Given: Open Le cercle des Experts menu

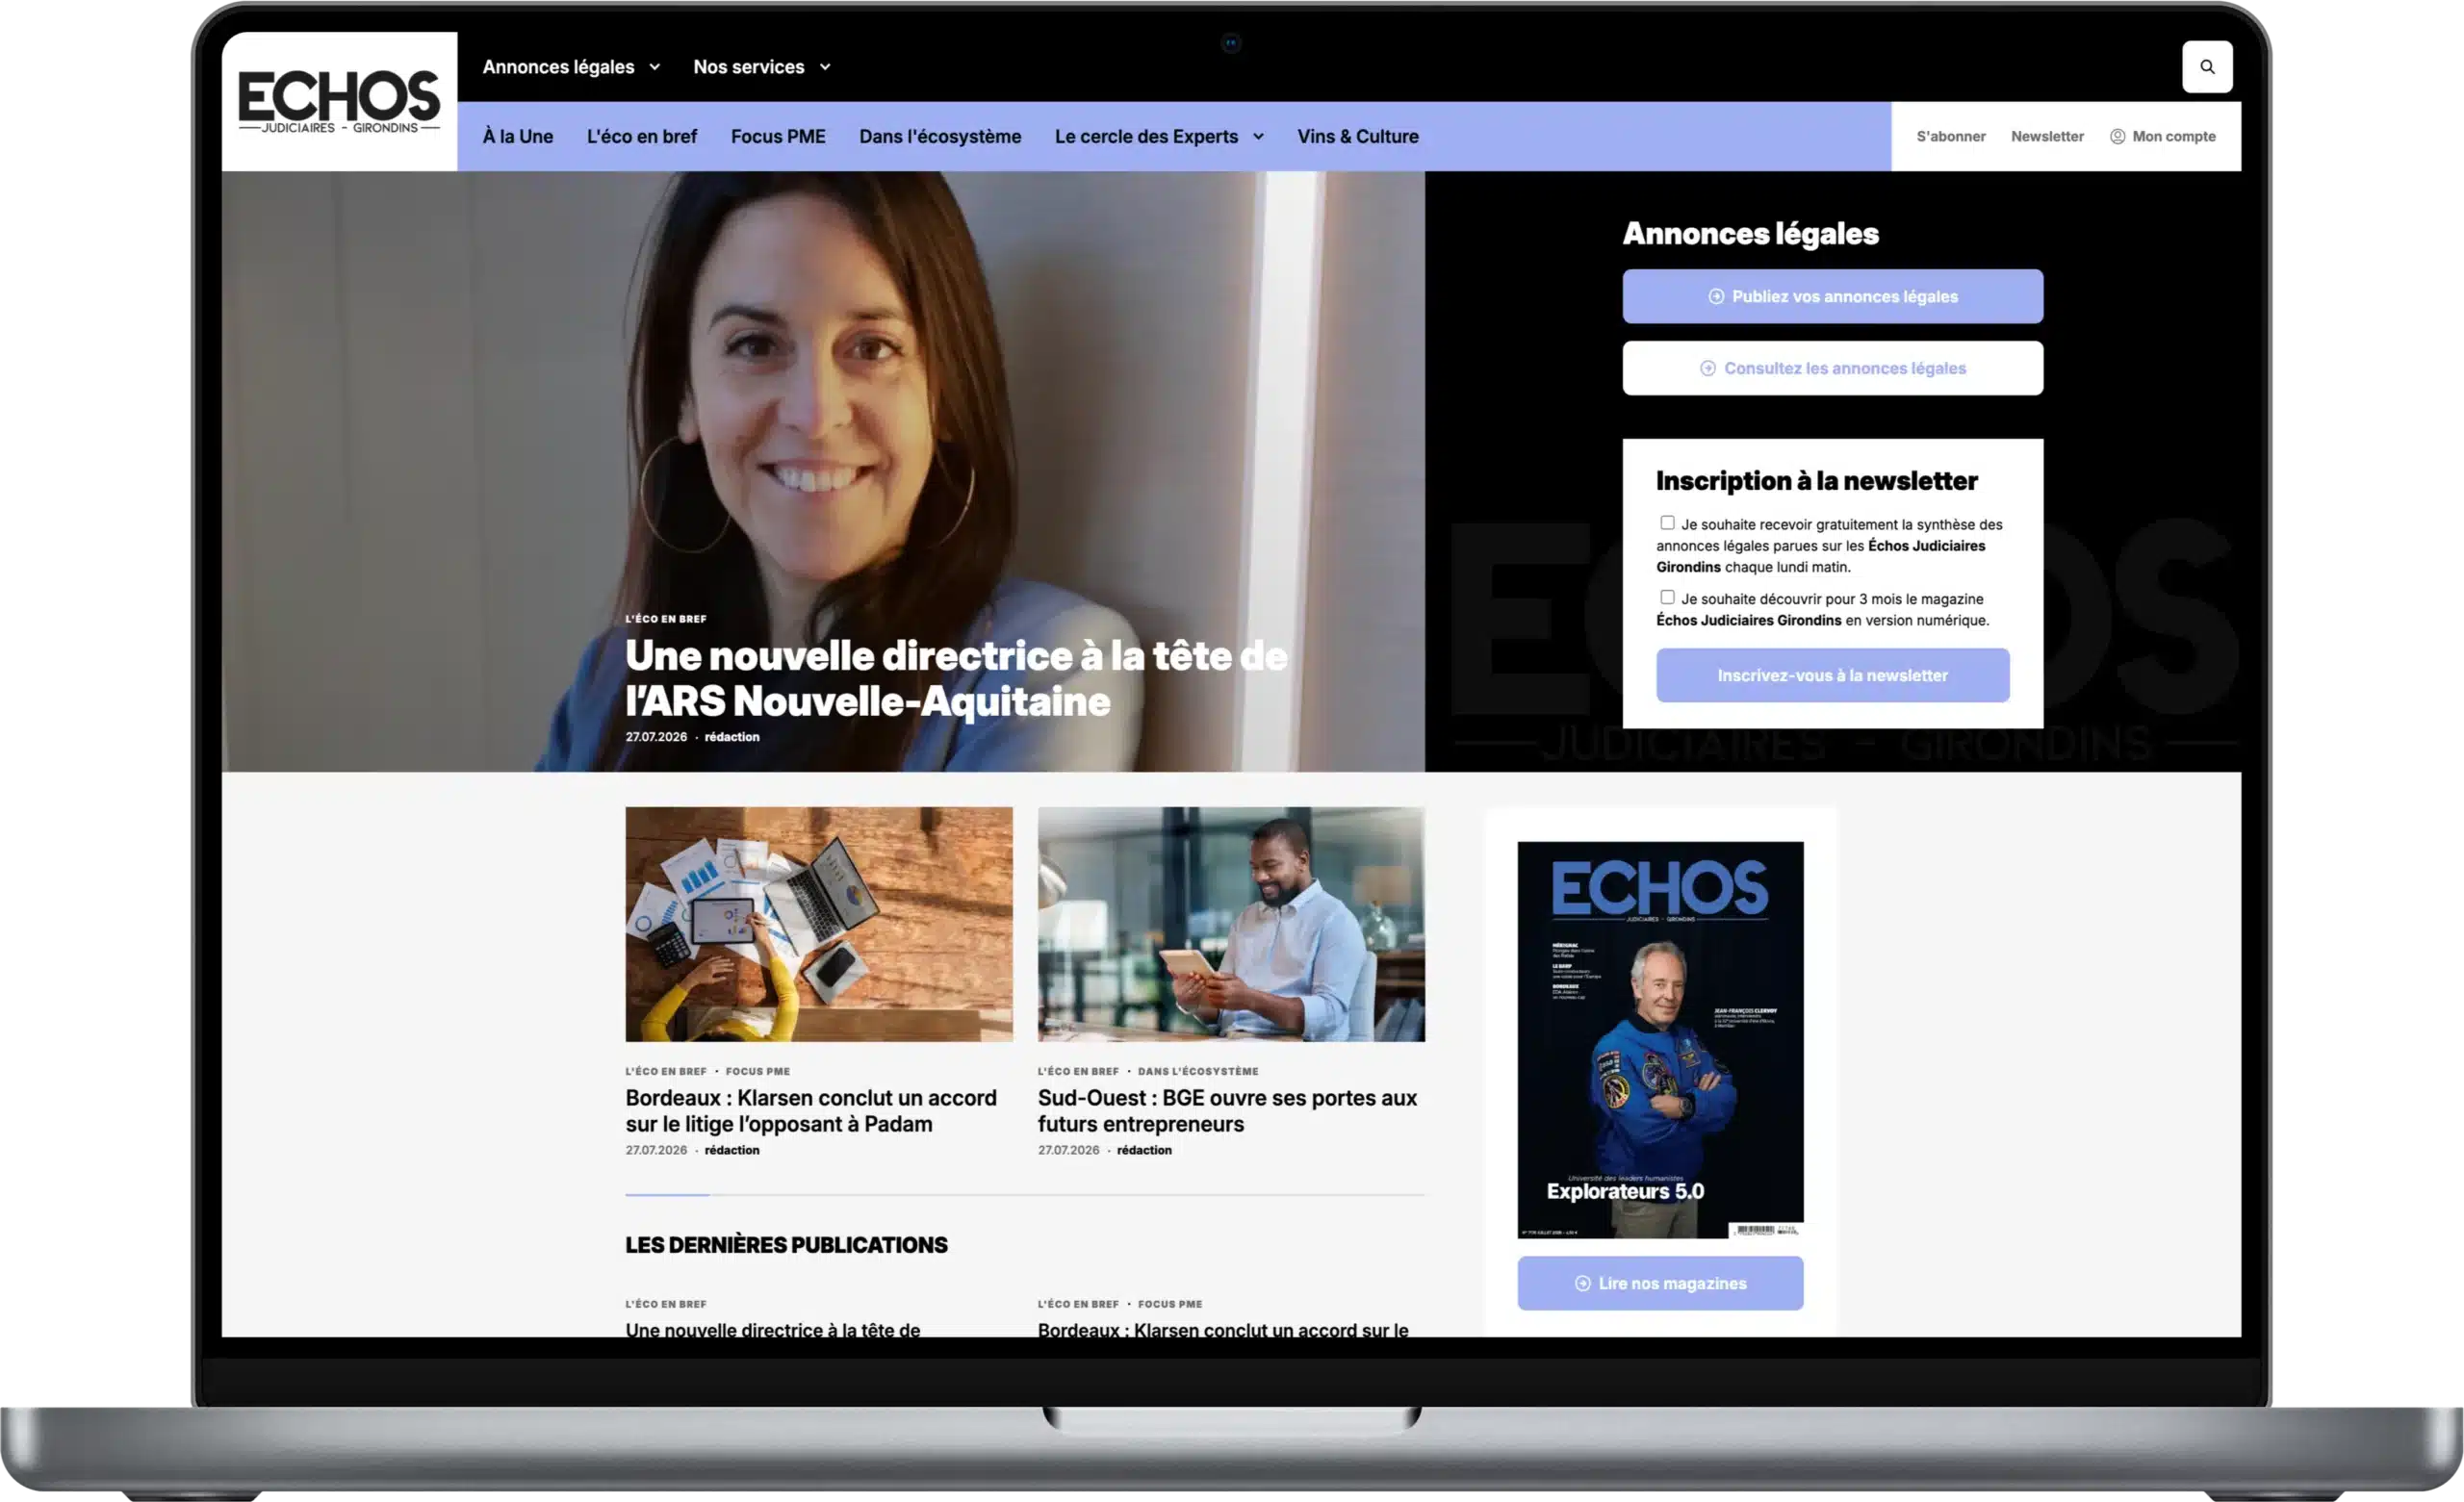Looking at the screenshot, I should point(1146,136).
